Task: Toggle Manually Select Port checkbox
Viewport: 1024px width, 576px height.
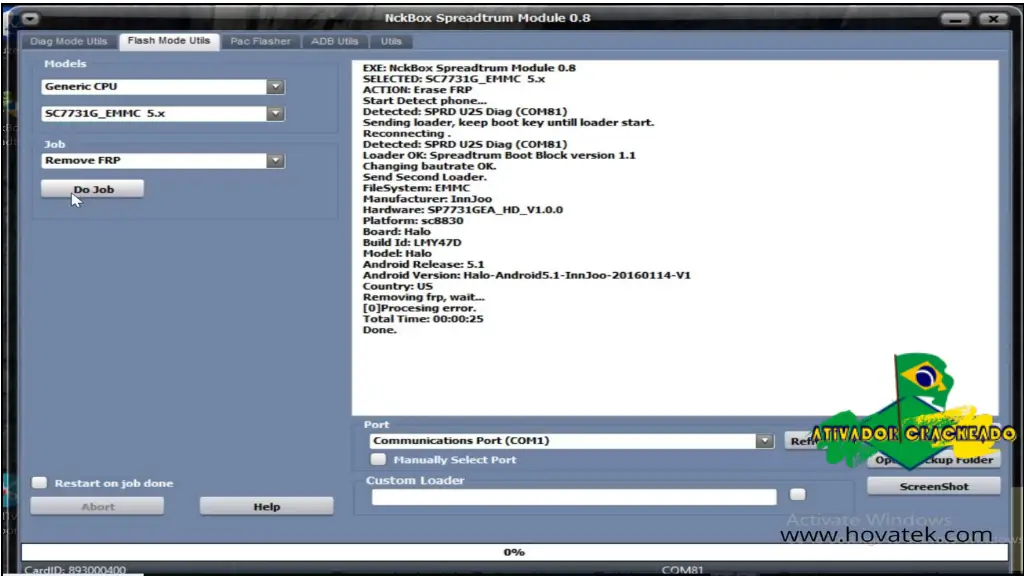Action: pos(378,459)
